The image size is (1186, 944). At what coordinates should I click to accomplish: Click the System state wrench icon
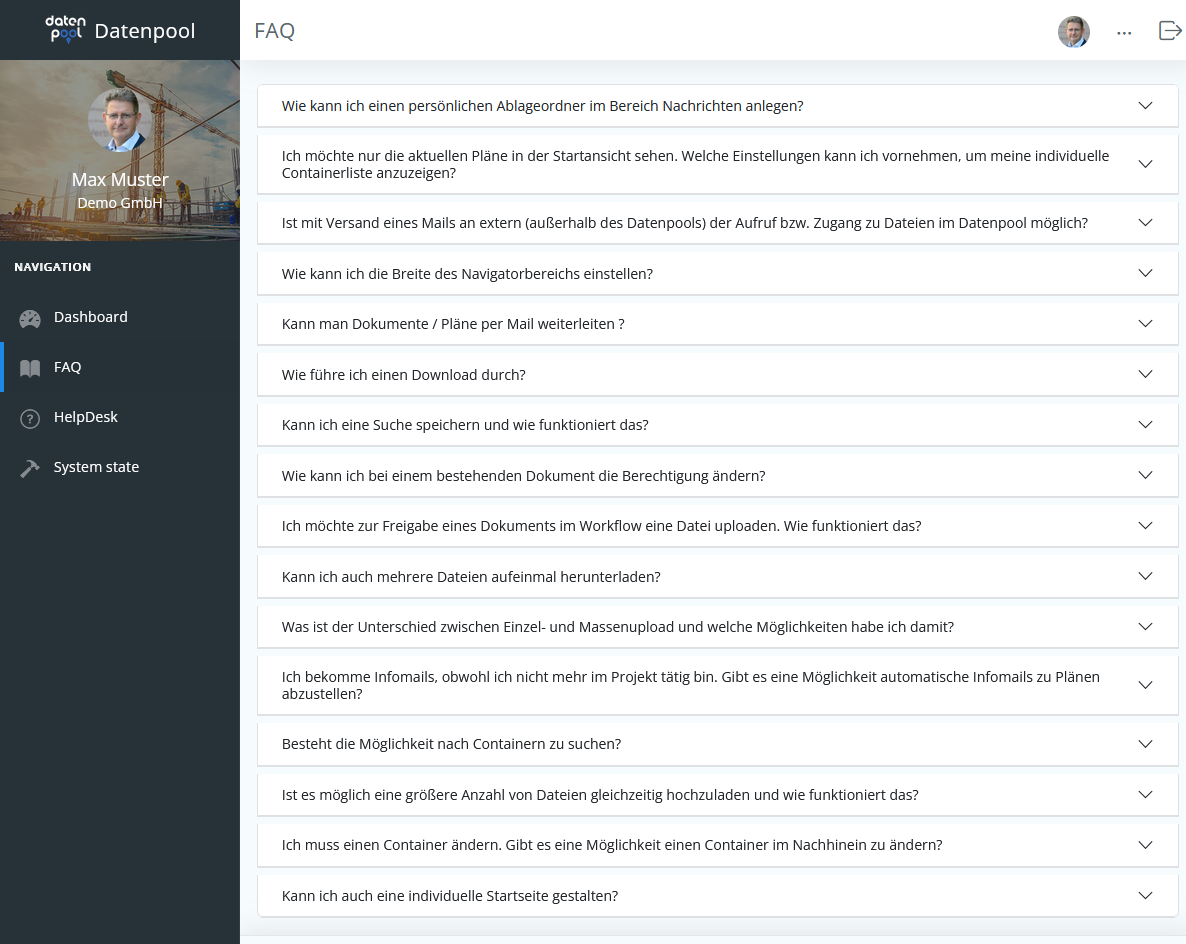pos(28,466)
